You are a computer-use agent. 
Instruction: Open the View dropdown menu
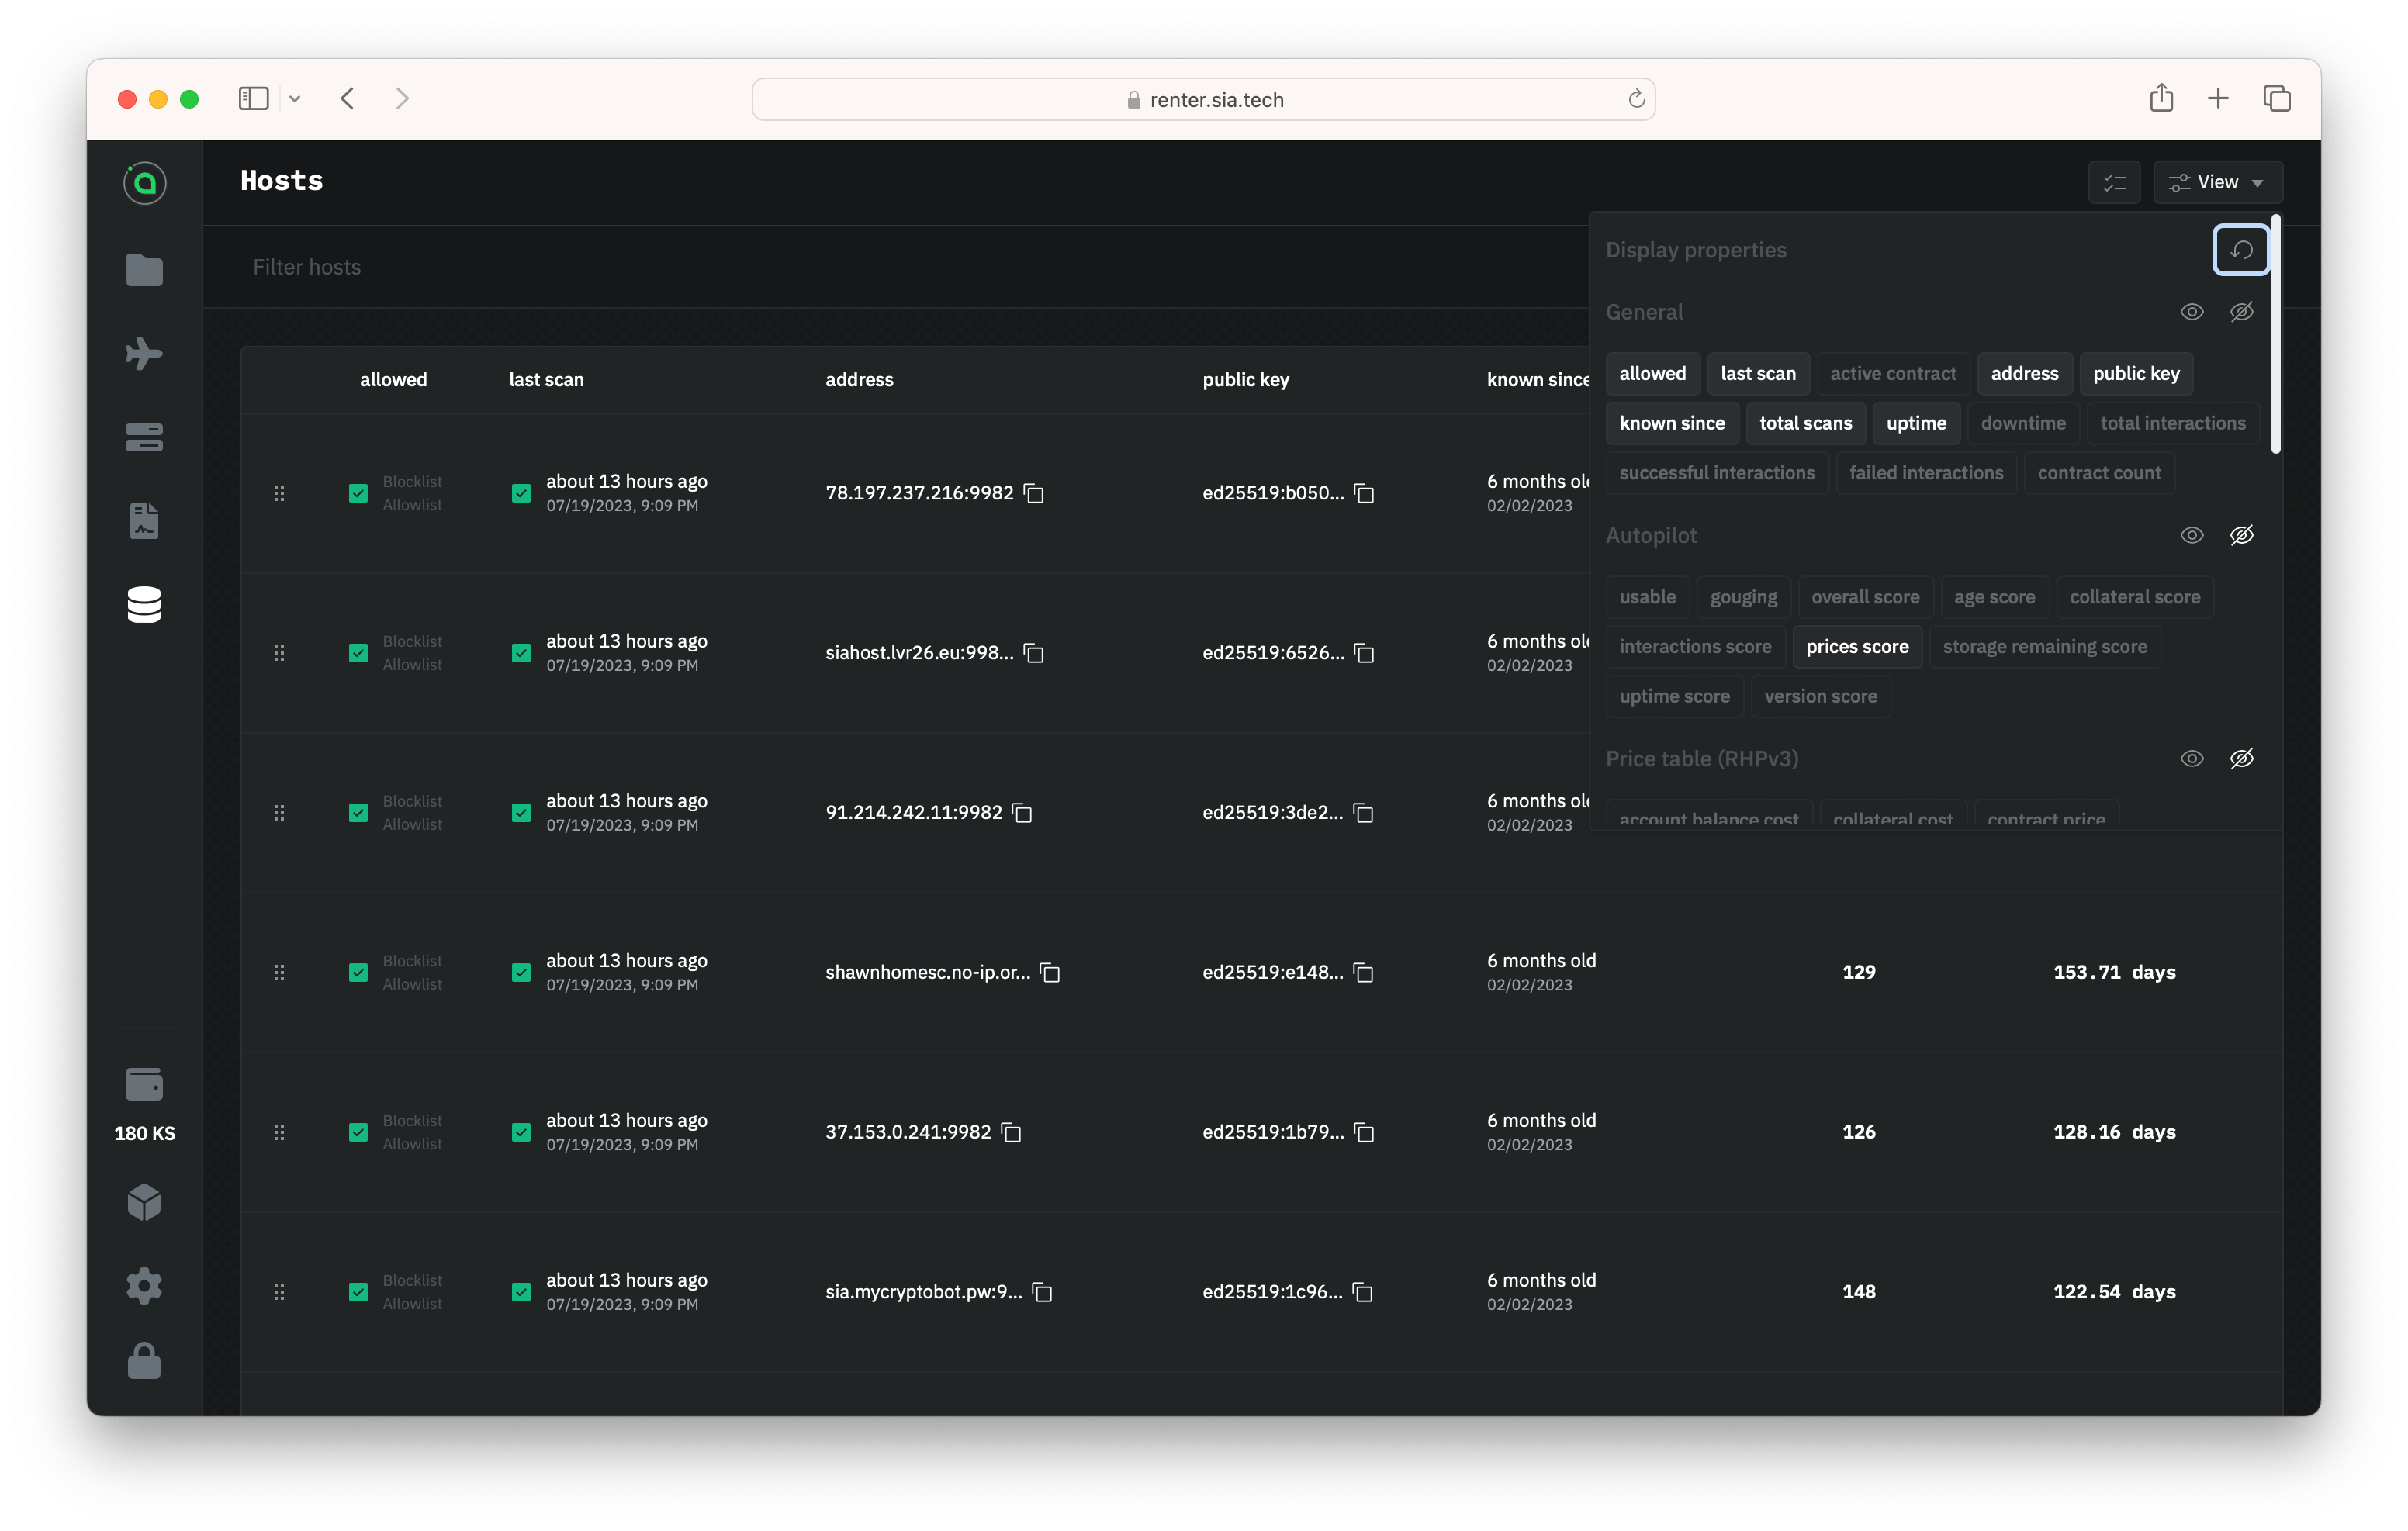point(2217,182)
